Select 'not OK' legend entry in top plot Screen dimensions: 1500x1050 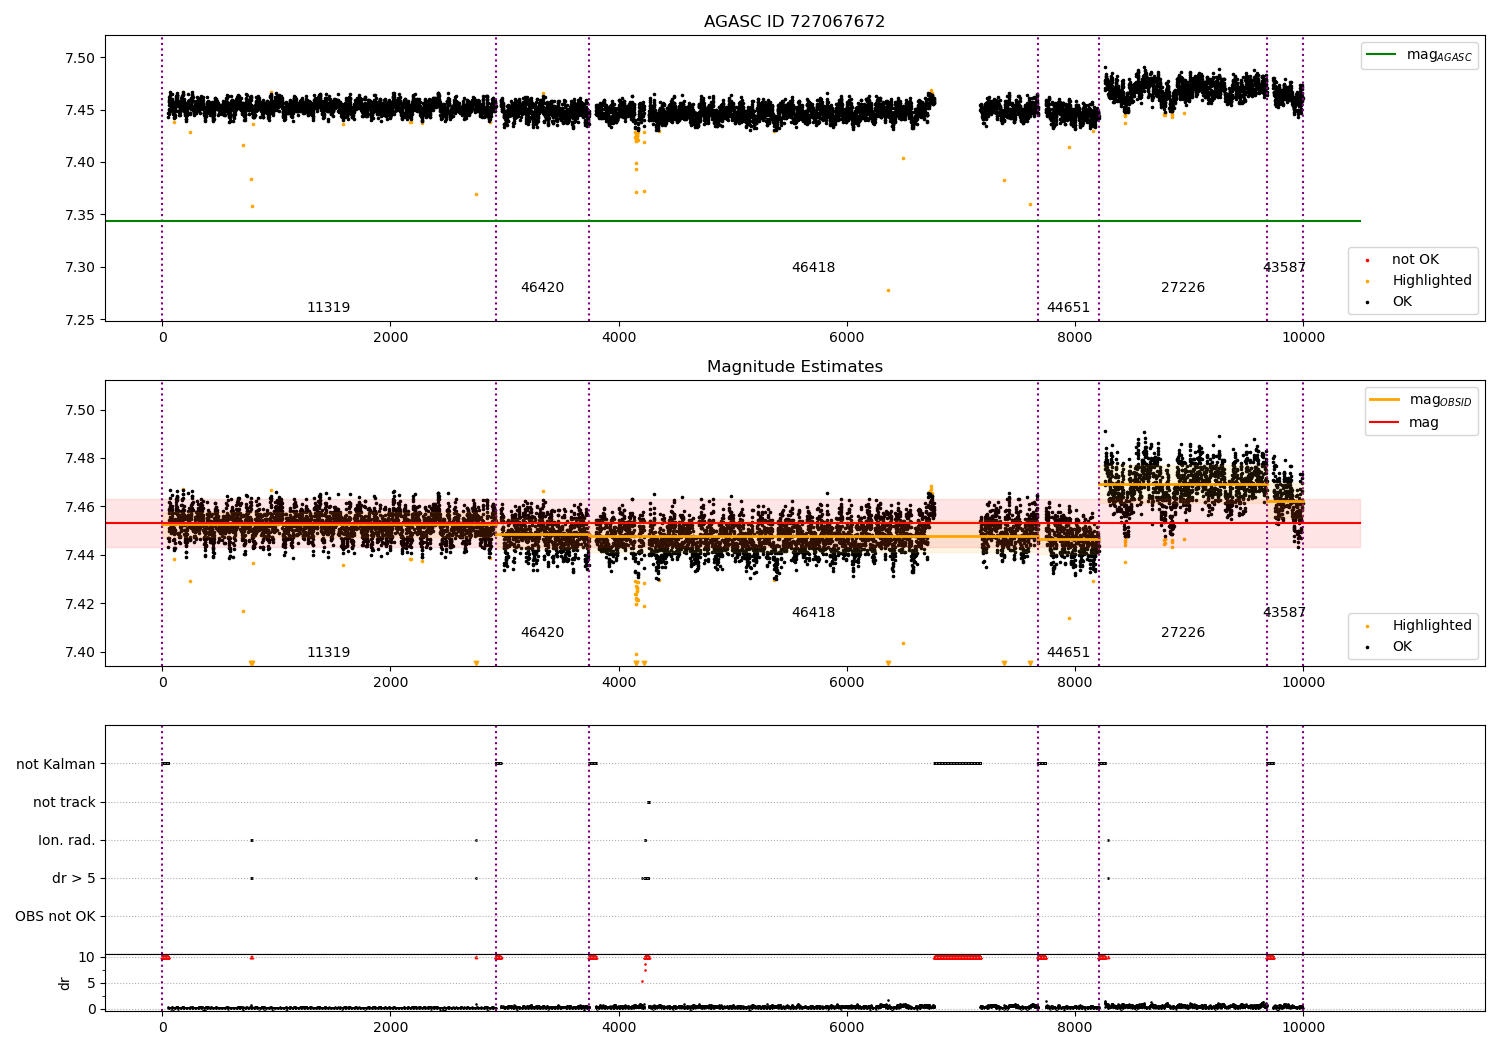pos(1403,260)
